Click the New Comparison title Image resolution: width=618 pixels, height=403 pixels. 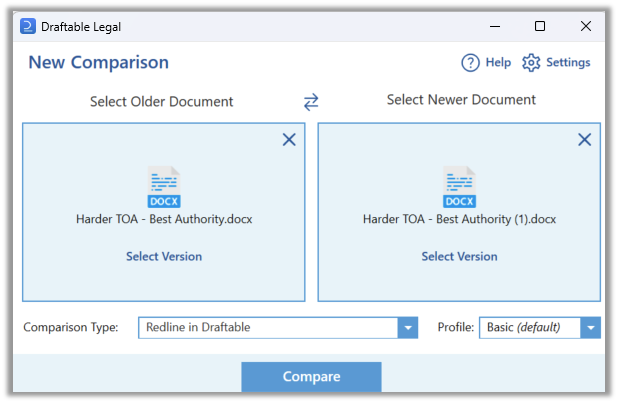[99, 62]
